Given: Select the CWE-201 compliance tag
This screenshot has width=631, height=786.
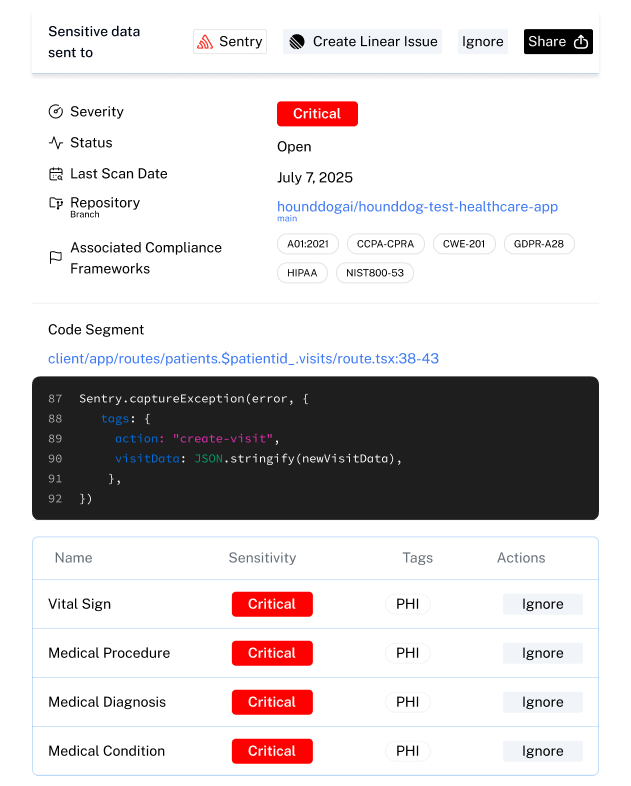Looking at the screenshot, I should [465, 244].
